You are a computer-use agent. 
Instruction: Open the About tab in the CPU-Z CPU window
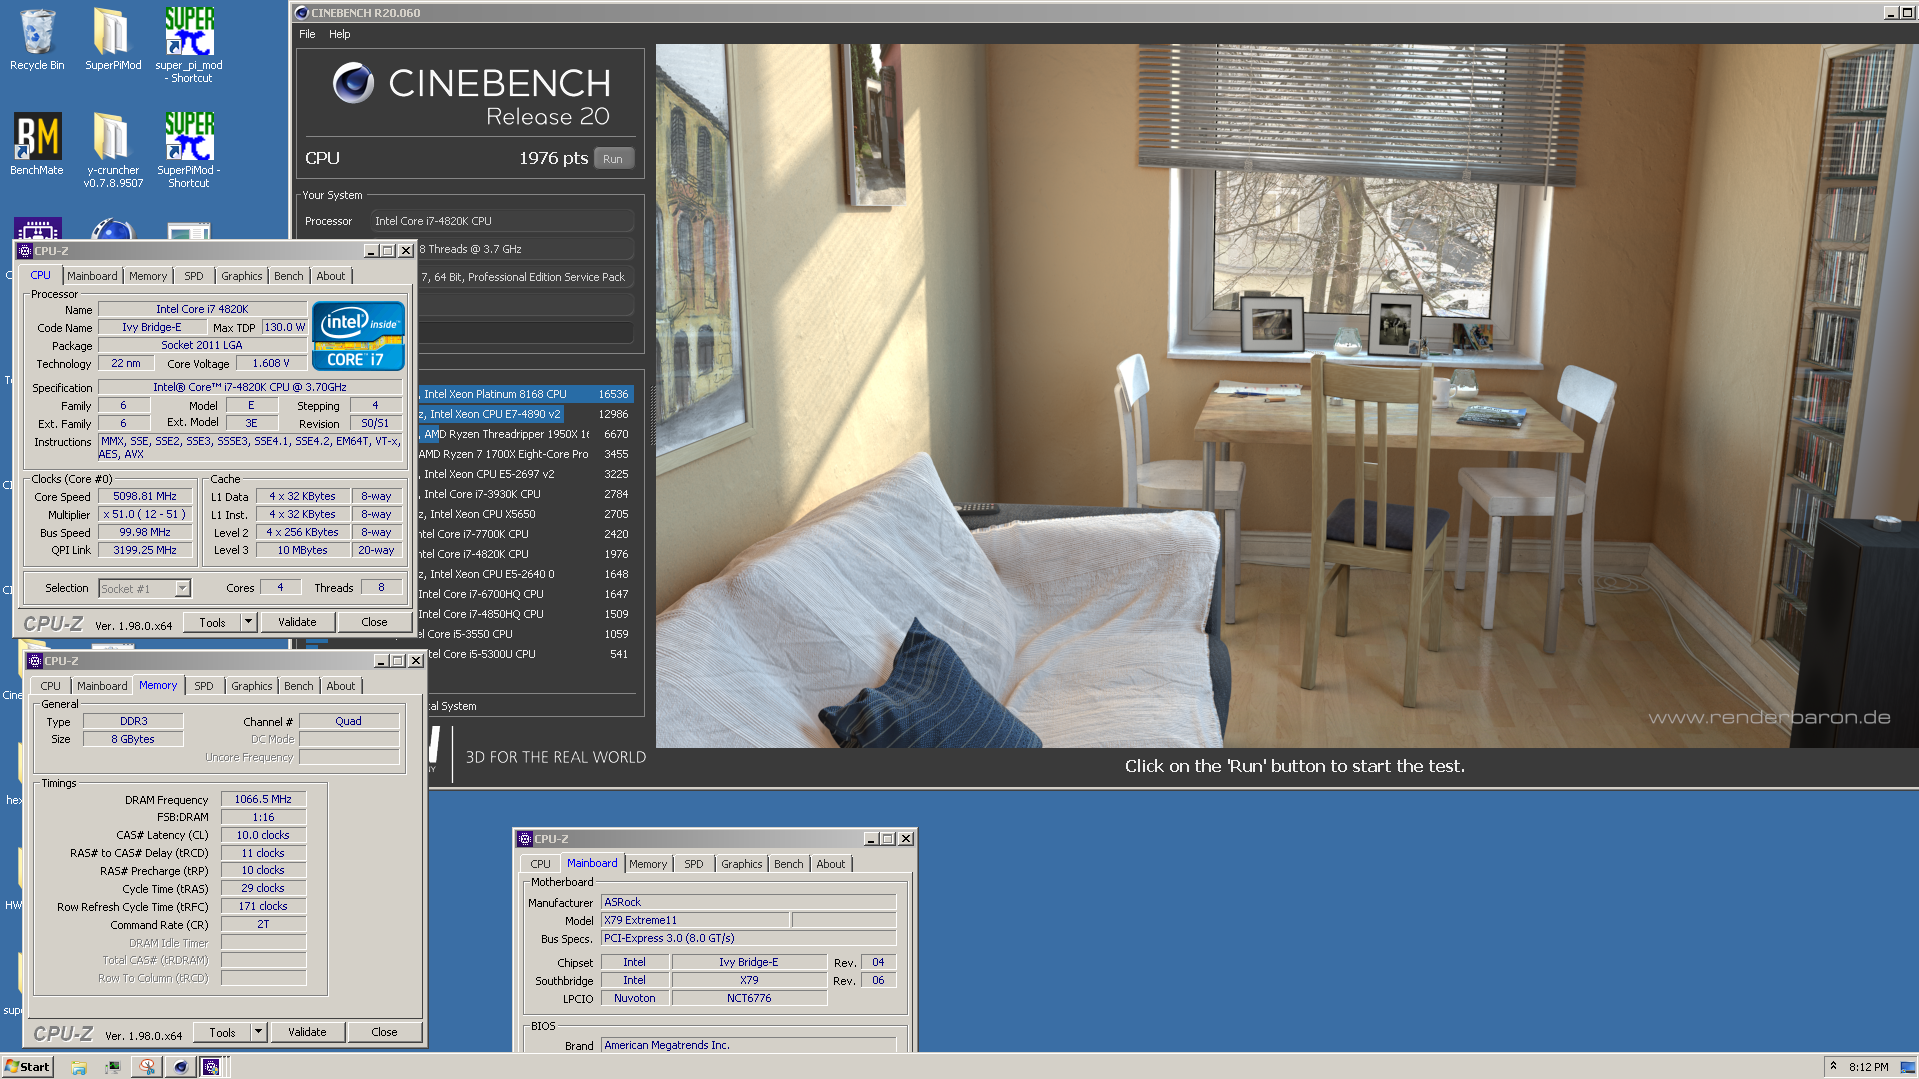pos(331,276)
